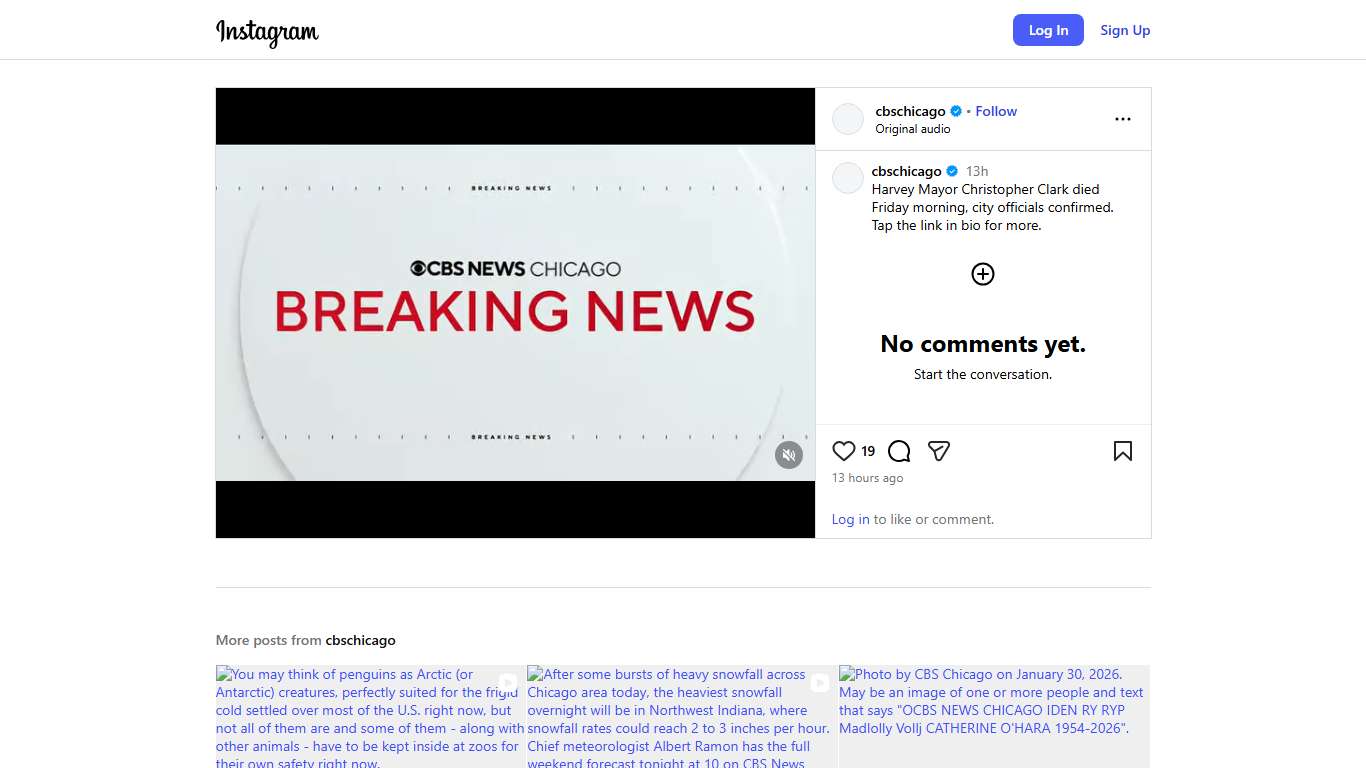Save post with bookmark icon
Screen dimensions: 1366x768
click(x=1122, y=451)
